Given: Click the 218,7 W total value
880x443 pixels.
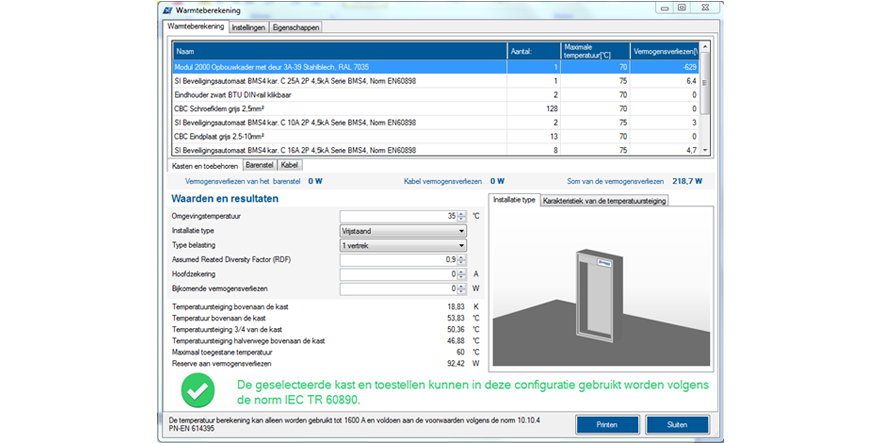Looking at the screenshot, I should click(x=688, y=181).
